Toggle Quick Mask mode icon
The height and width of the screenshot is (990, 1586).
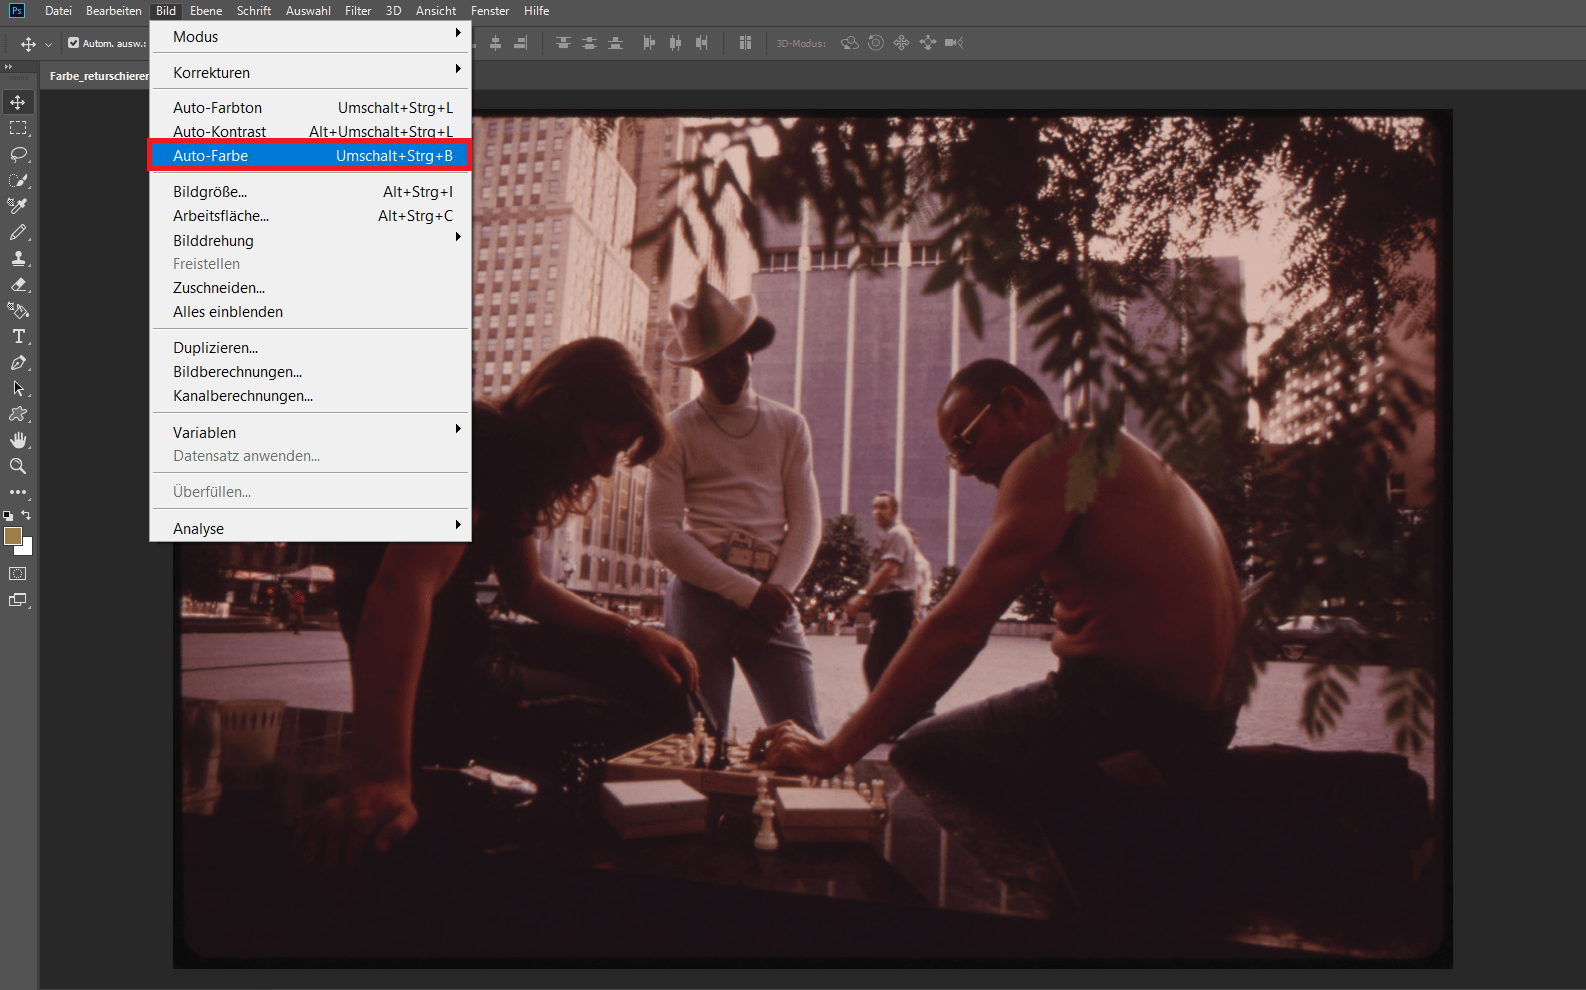tap(18, 574)
